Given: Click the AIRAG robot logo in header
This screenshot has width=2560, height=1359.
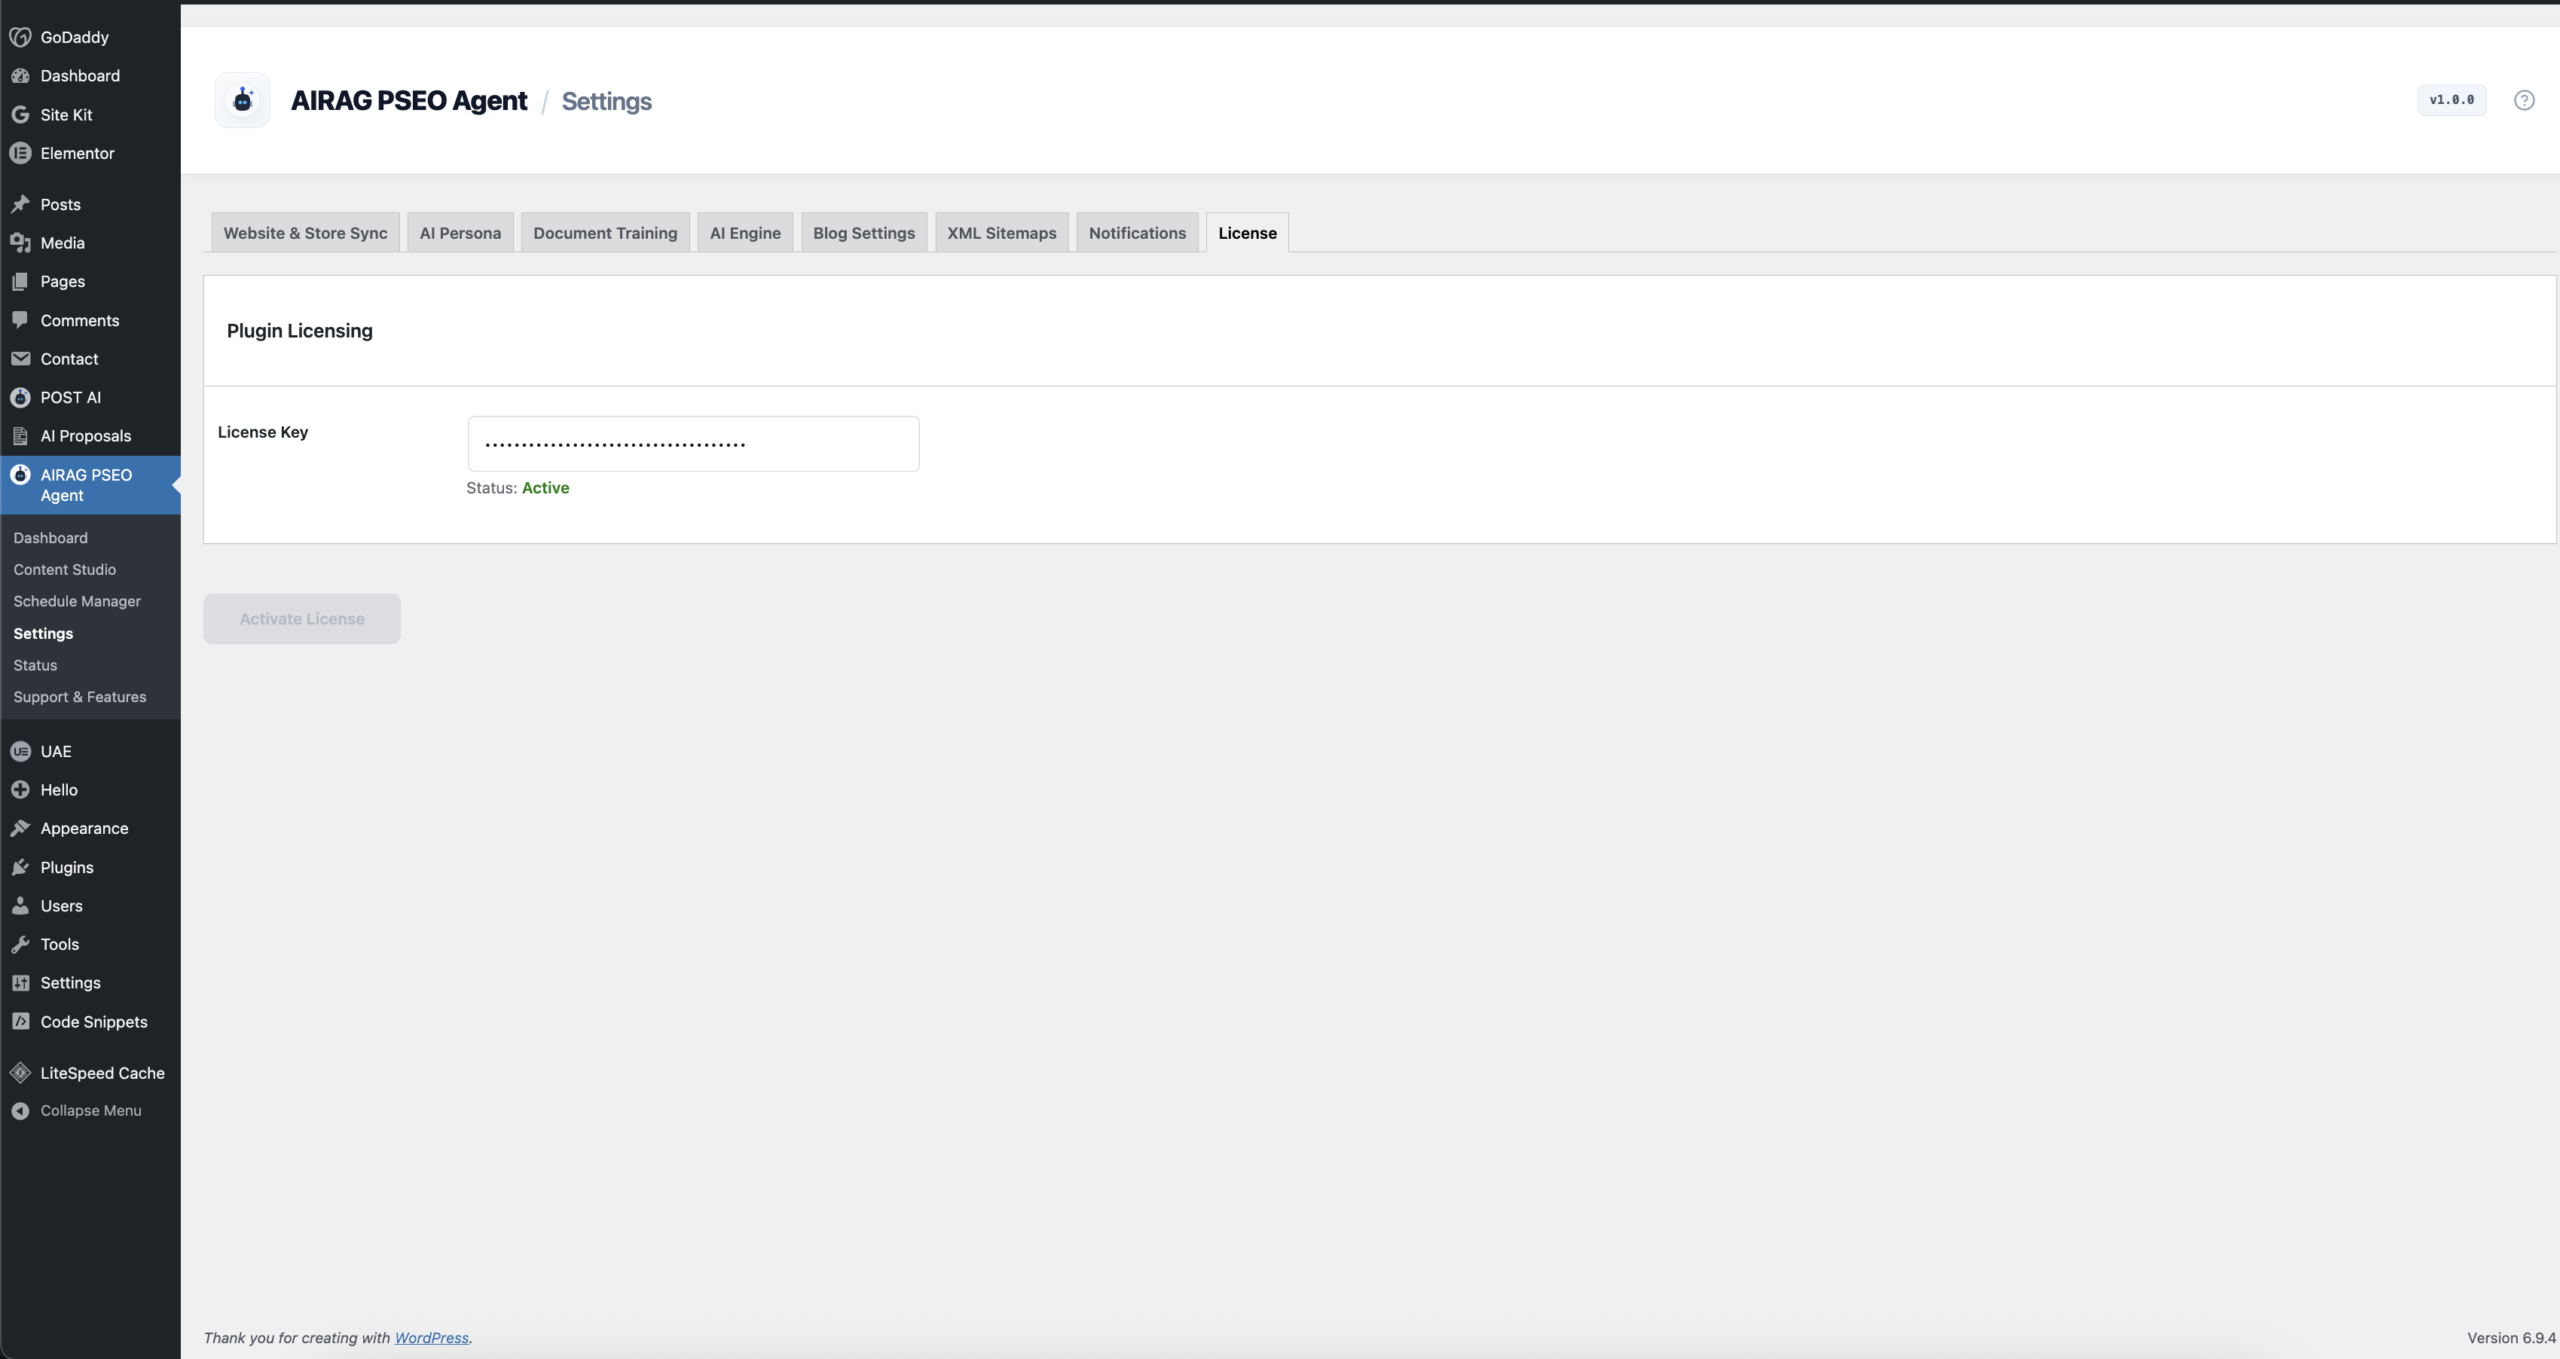Looking at the screenshot, I should pos(243,100).
